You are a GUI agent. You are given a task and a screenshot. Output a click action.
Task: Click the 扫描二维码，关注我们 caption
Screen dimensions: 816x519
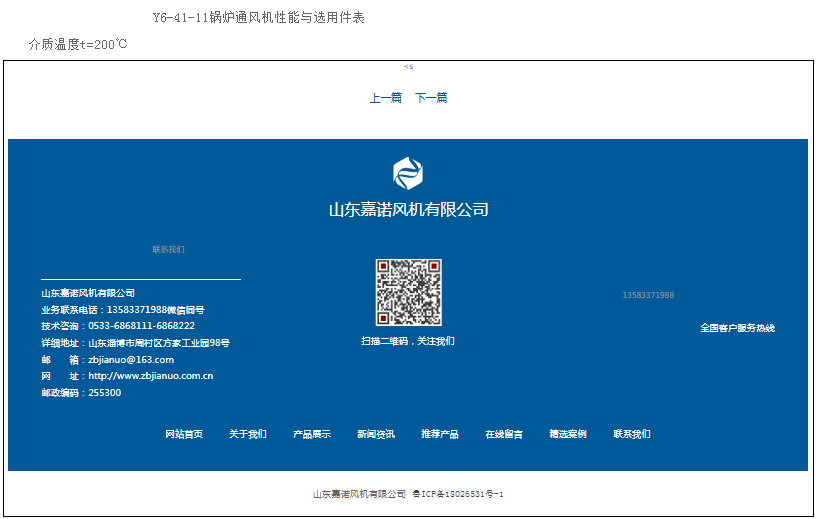(408, 341)
